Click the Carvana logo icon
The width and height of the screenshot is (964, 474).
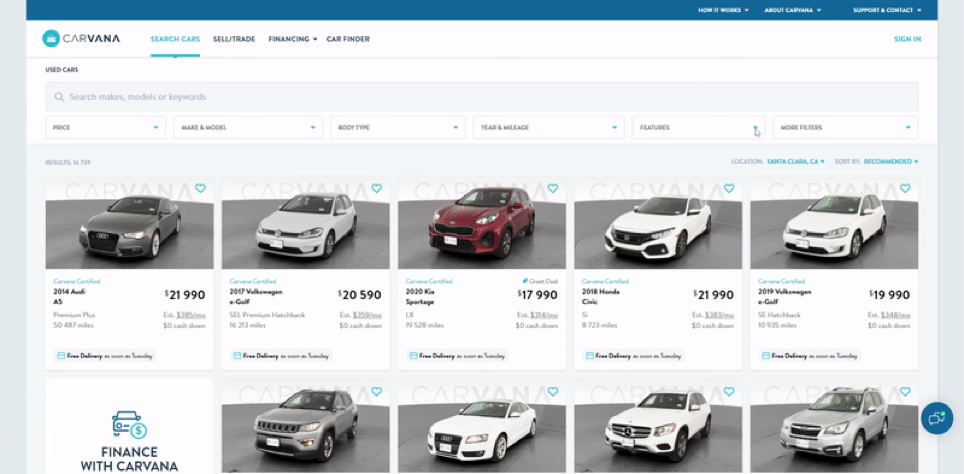[x=51, y=39]
